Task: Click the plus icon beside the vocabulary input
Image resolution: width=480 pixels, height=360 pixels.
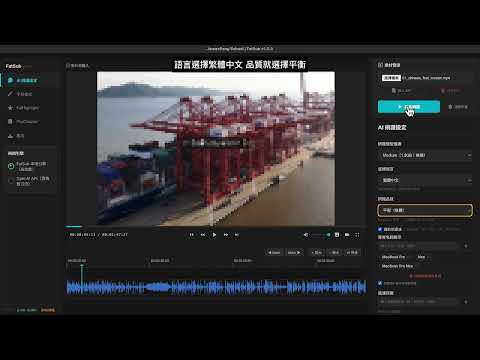Action: pos(466,246)
